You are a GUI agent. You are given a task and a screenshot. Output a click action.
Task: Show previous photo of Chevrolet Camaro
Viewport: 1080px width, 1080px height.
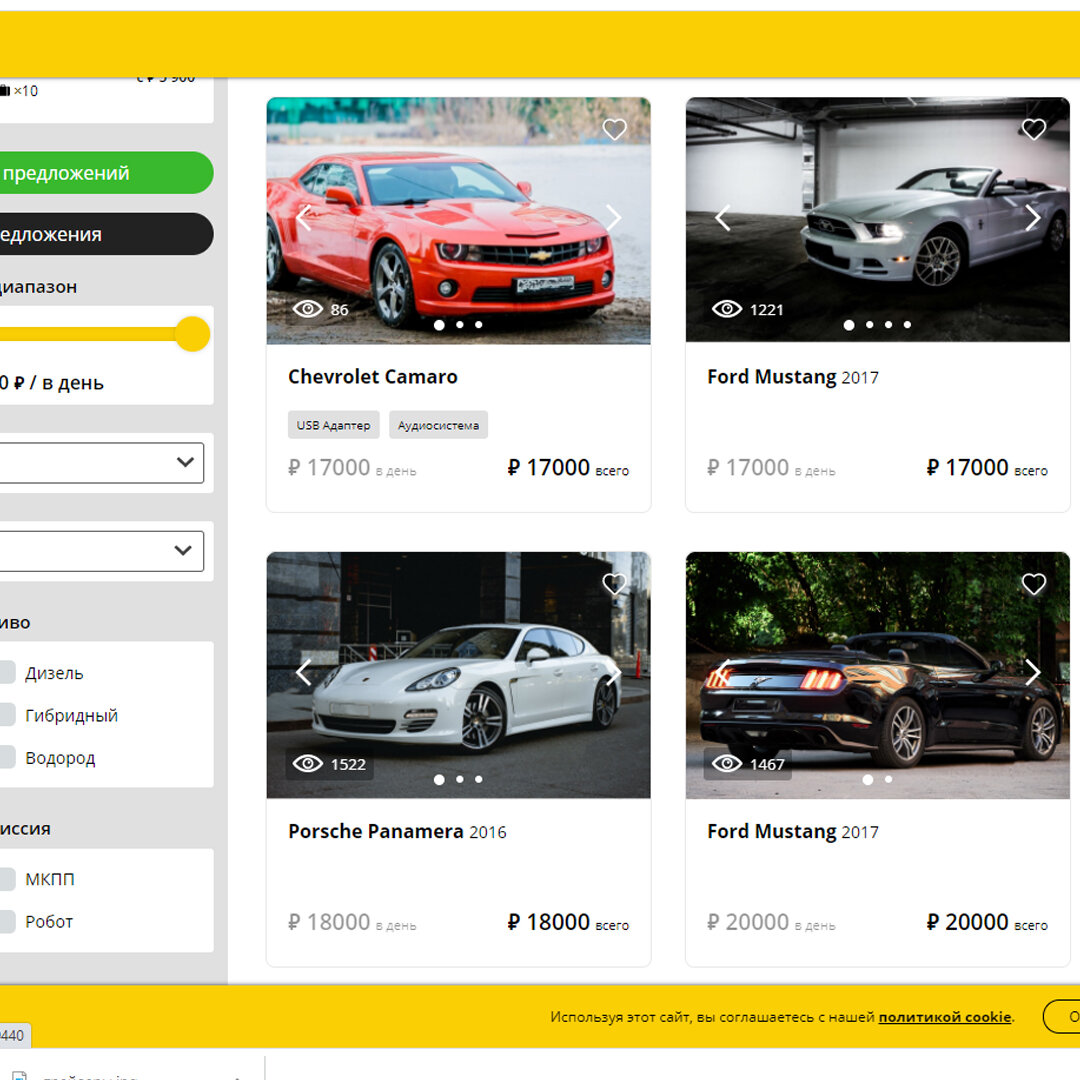(304, 218)
